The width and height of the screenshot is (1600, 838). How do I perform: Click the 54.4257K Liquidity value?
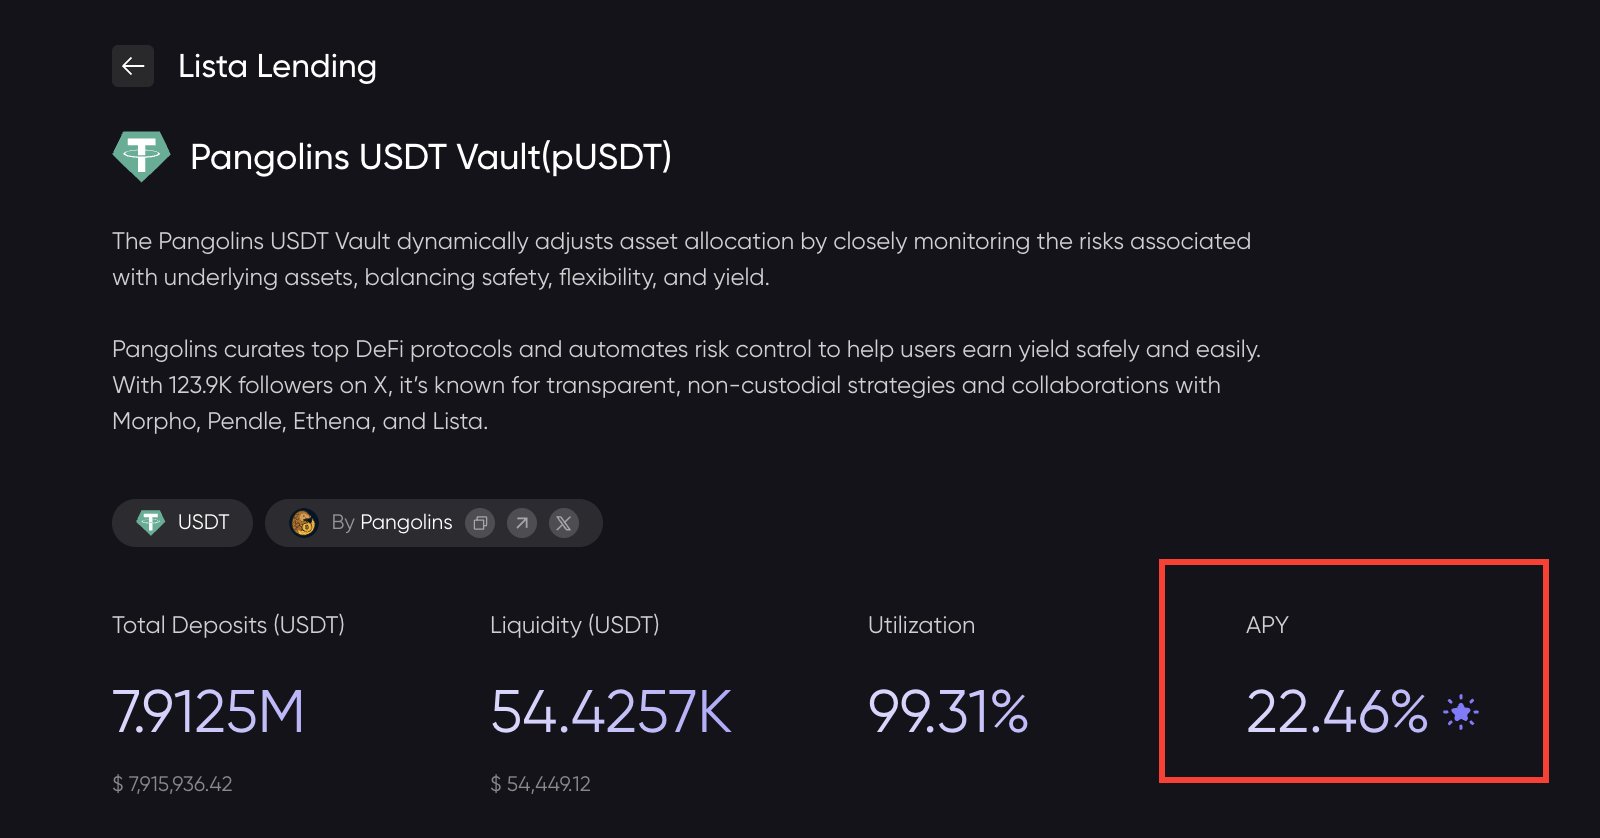[611, 712]
